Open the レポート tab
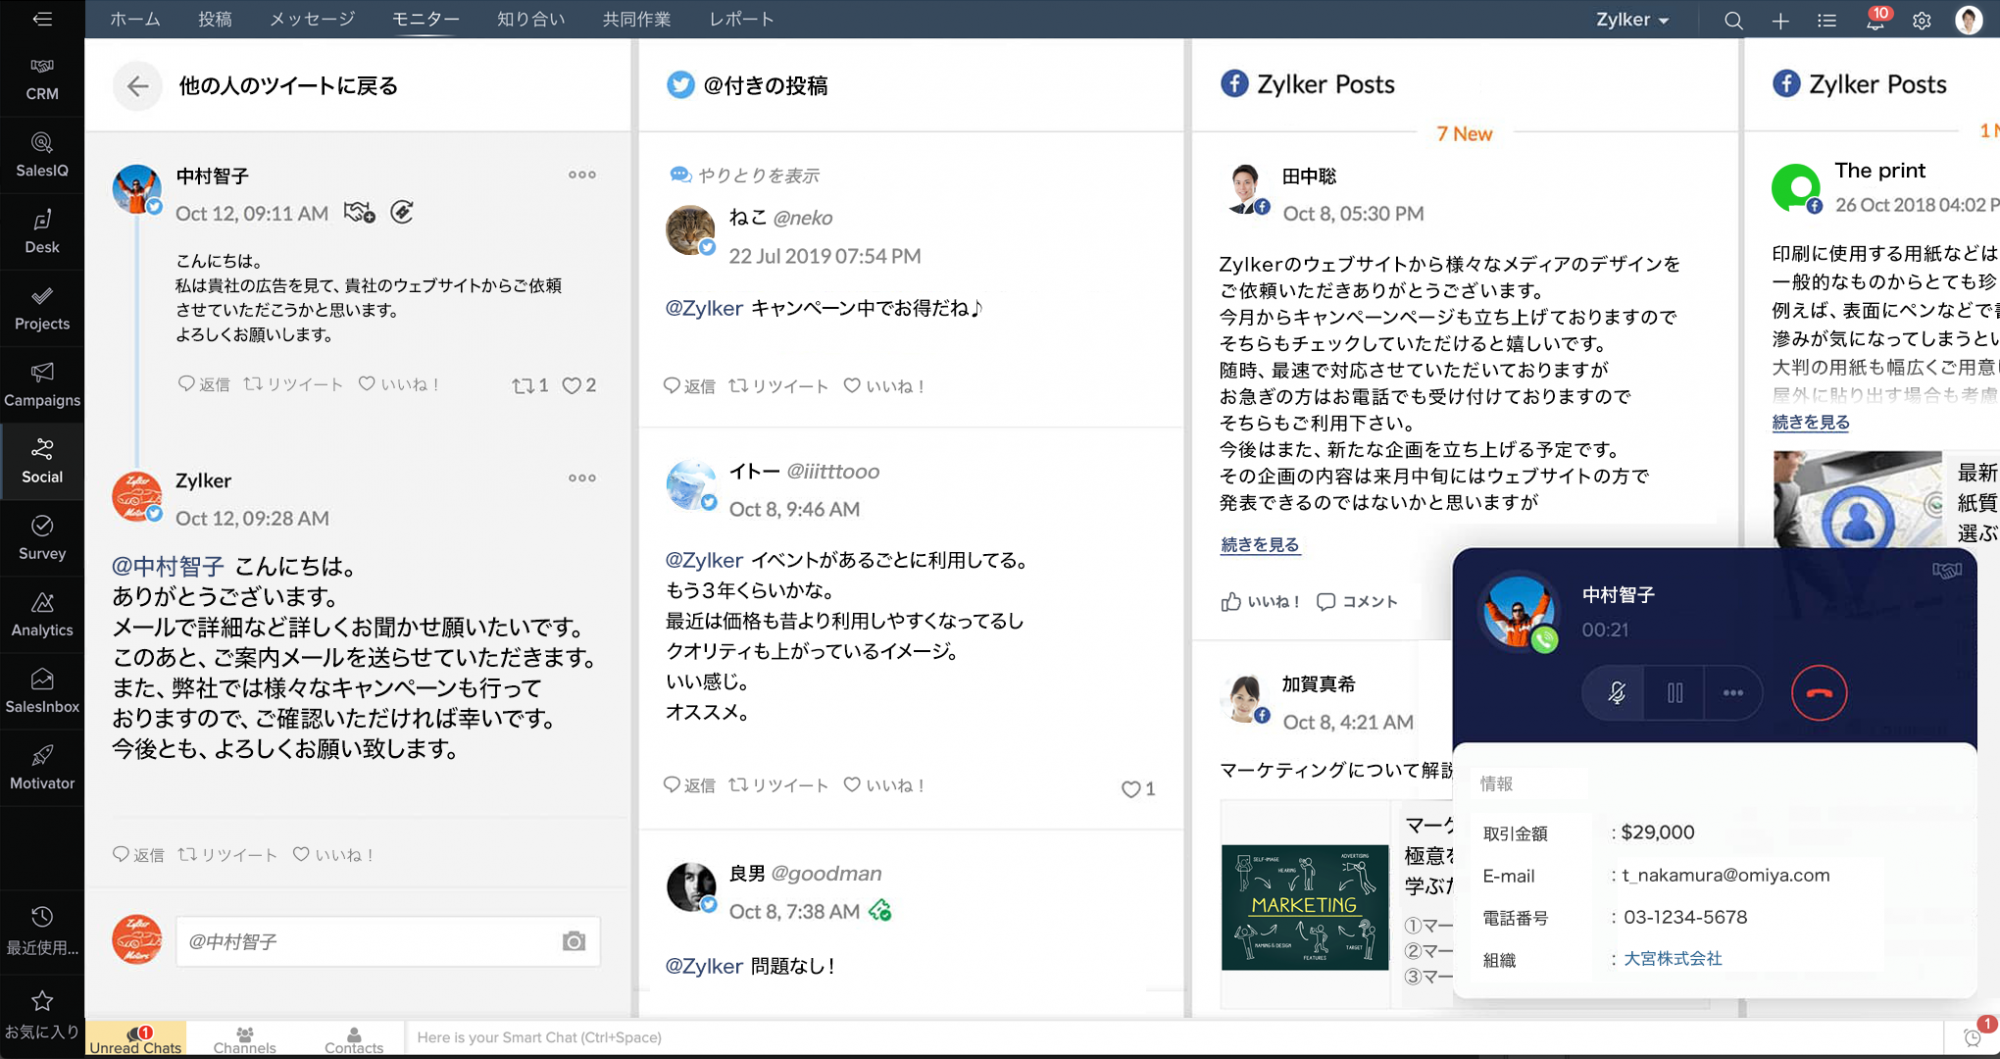 742,19
